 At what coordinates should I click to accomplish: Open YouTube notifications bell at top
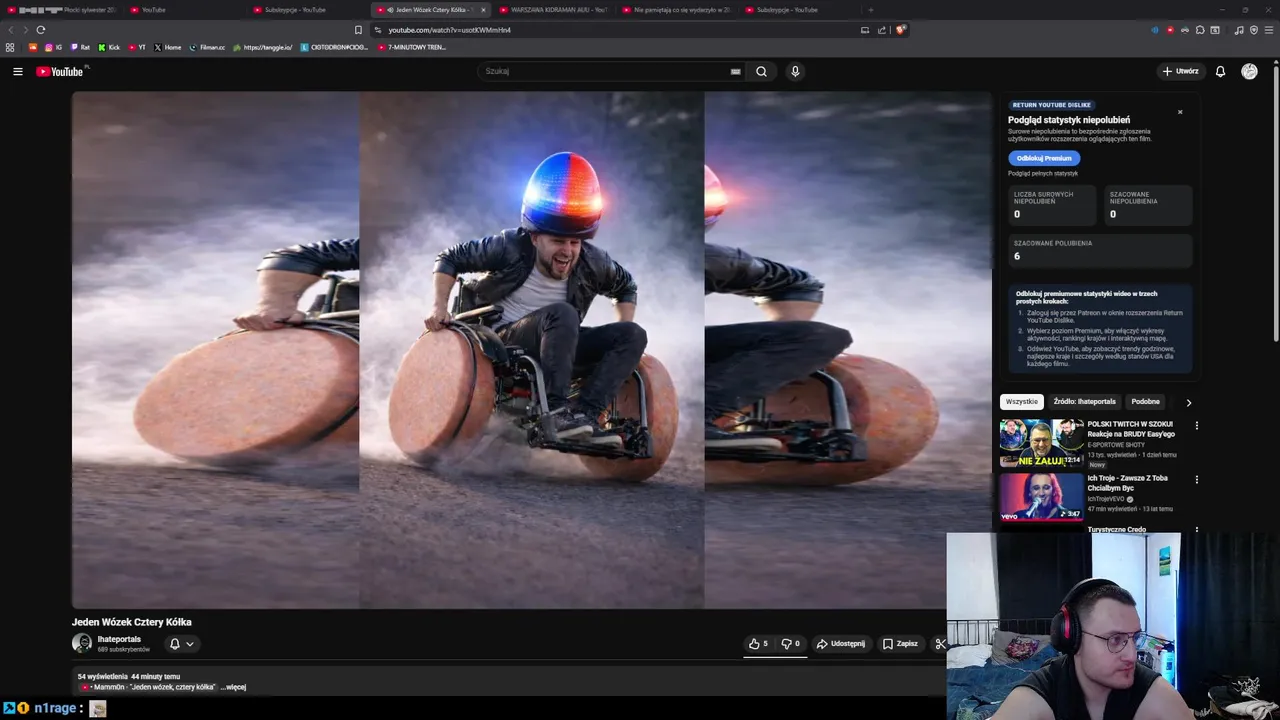tap(1220, 71)
